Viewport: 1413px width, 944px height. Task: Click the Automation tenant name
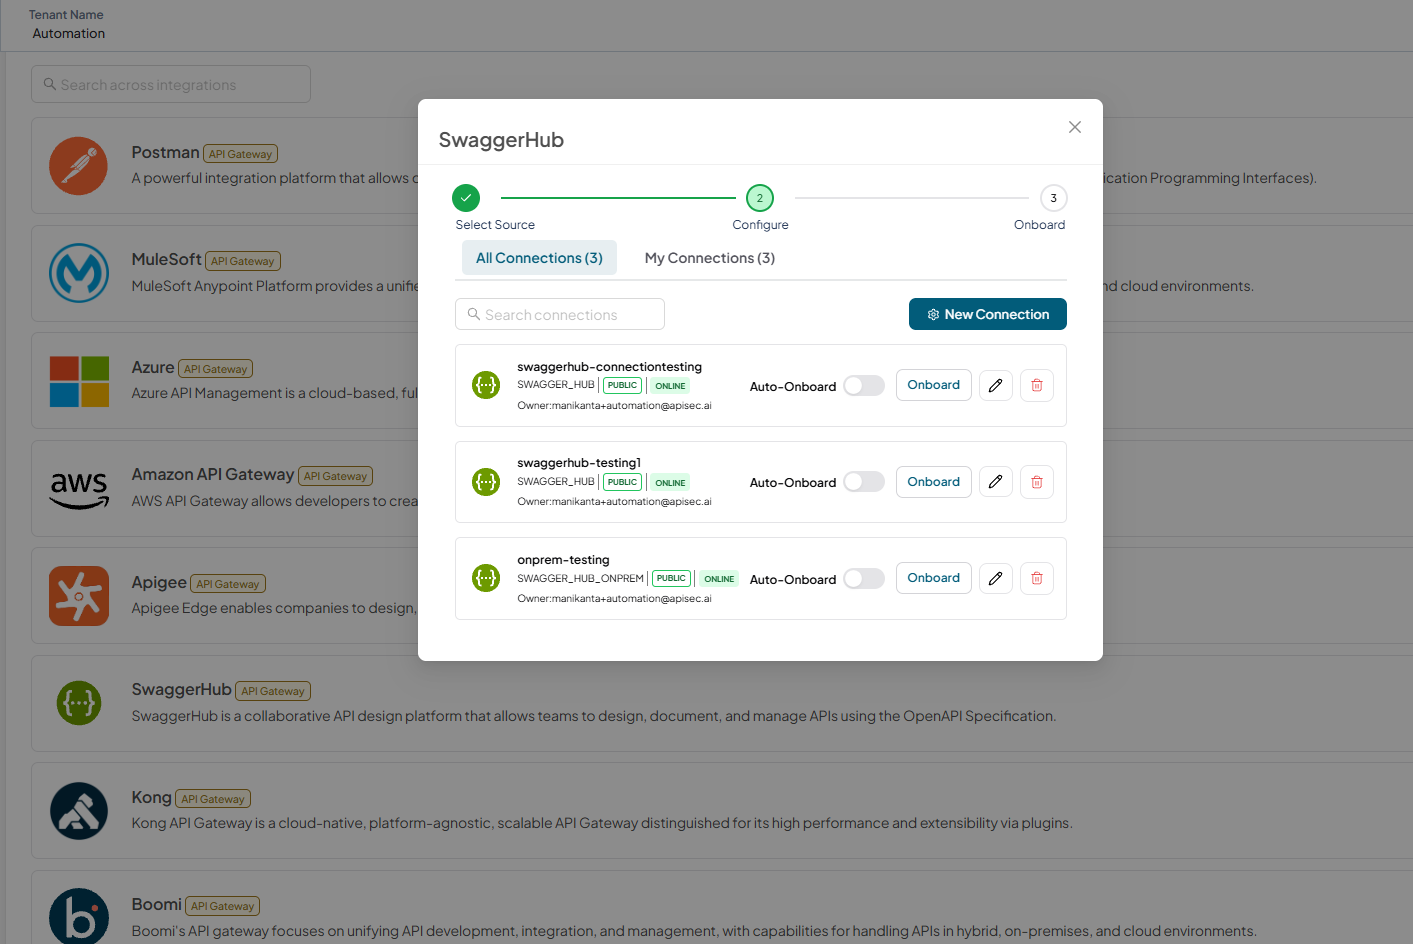[x=69, y=33]
